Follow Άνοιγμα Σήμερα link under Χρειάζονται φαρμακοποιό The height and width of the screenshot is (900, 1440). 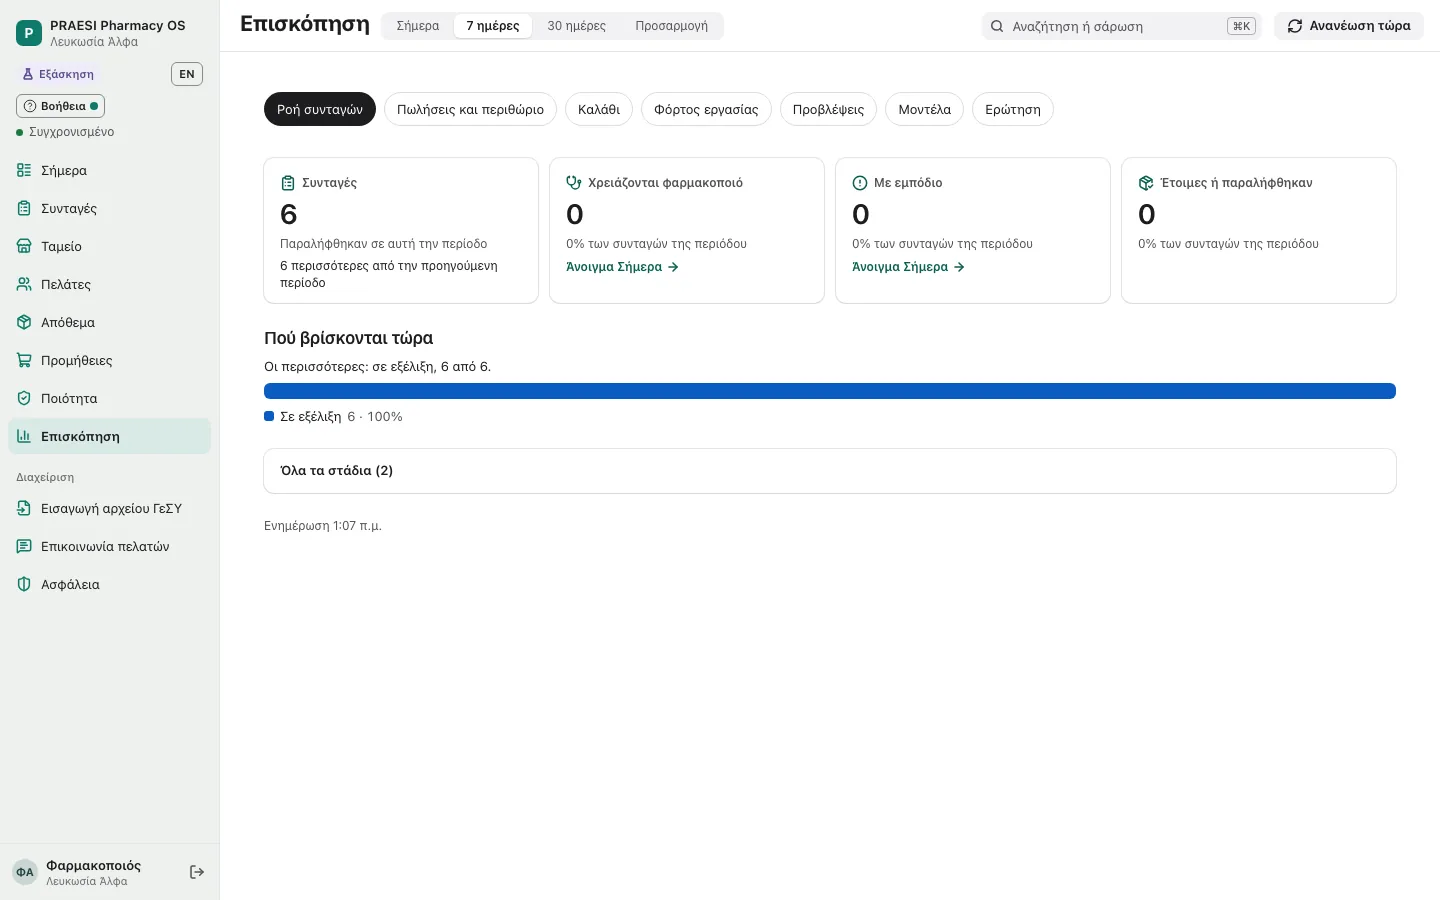(x=622, y=267)
